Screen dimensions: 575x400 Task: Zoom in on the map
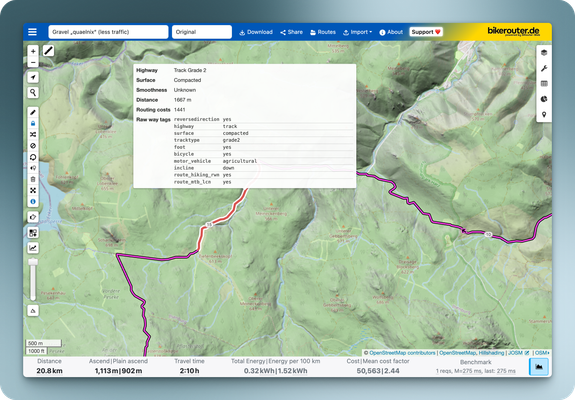[33, 51]
